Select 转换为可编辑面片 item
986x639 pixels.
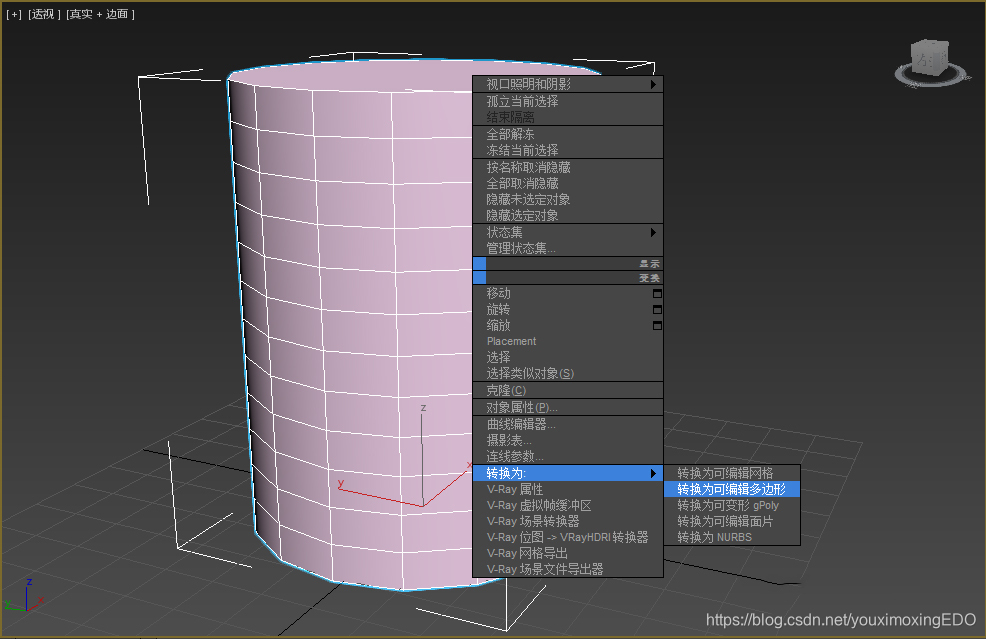click(x=732, y=521)
